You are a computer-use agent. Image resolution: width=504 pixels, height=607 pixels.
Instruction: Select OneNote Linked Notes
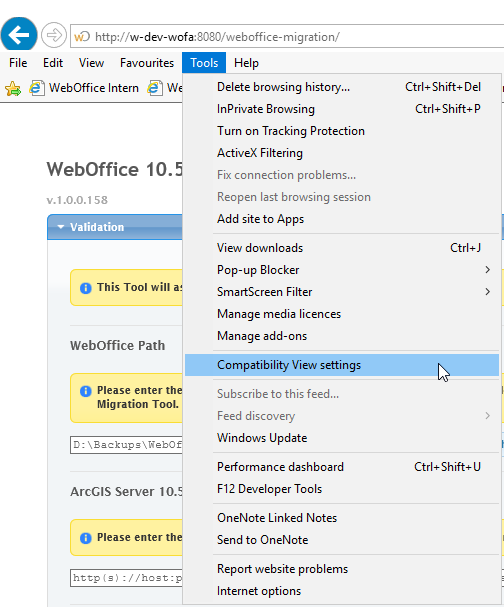point(342,518)
